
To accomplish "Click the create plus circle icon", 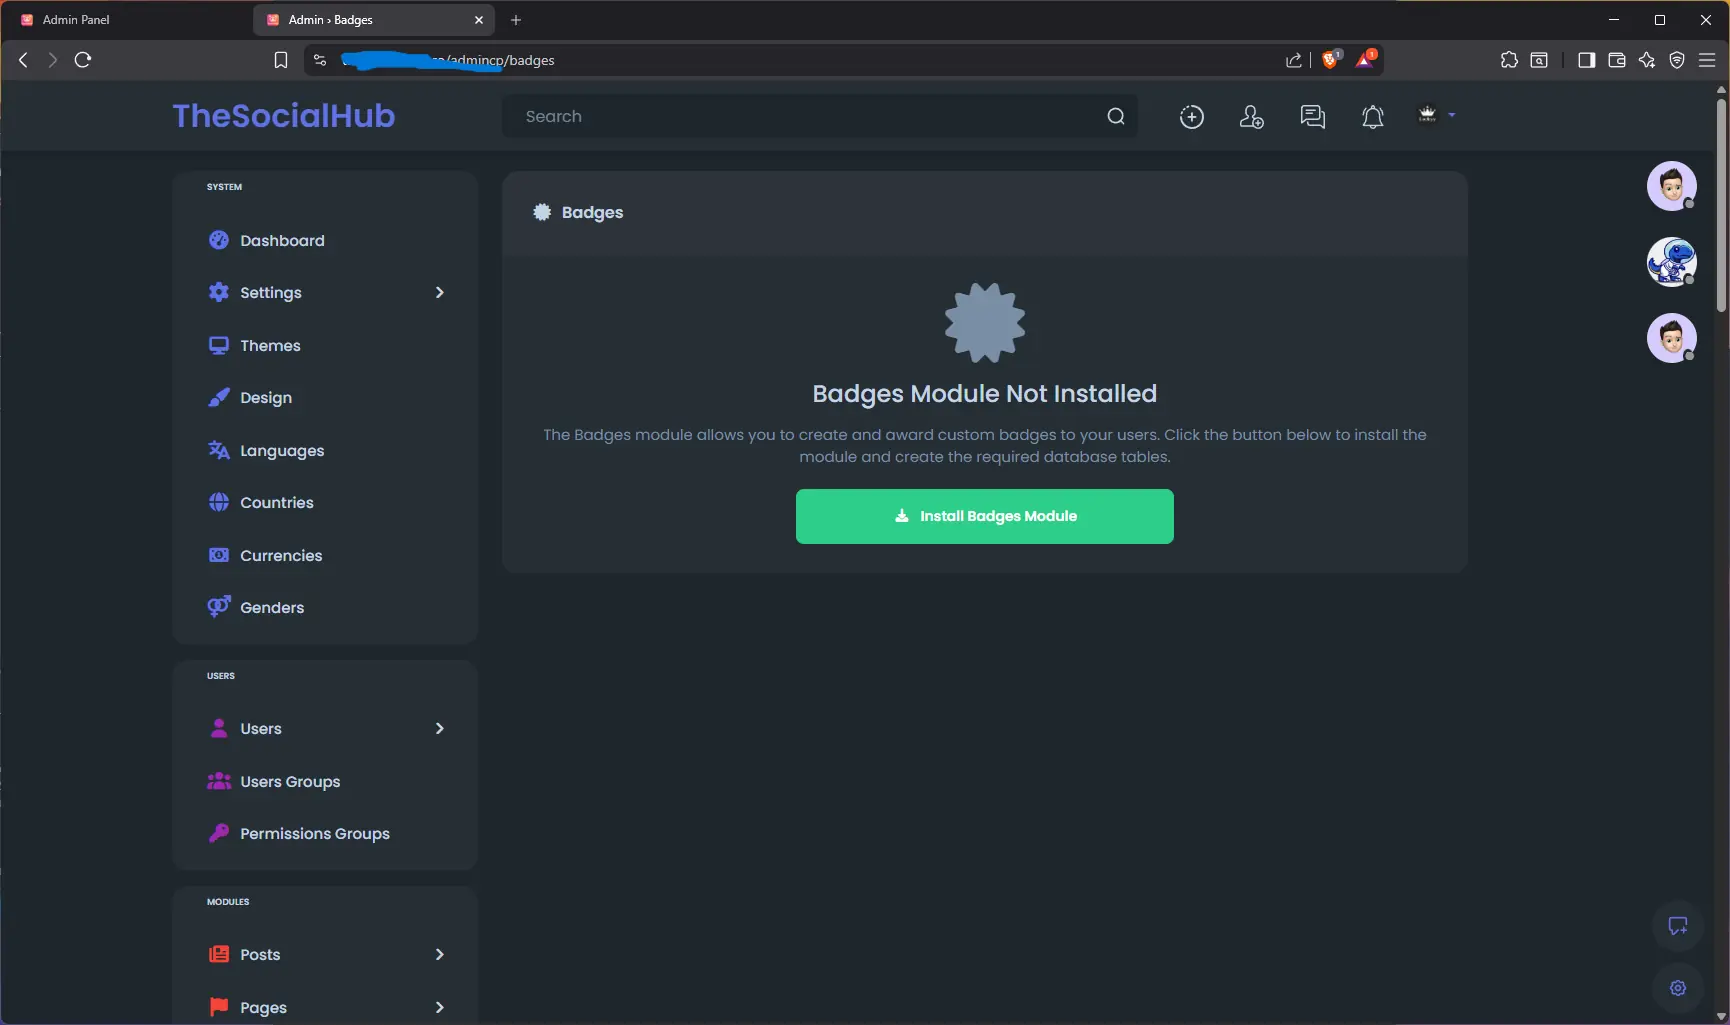I will tap(1191, 117).
